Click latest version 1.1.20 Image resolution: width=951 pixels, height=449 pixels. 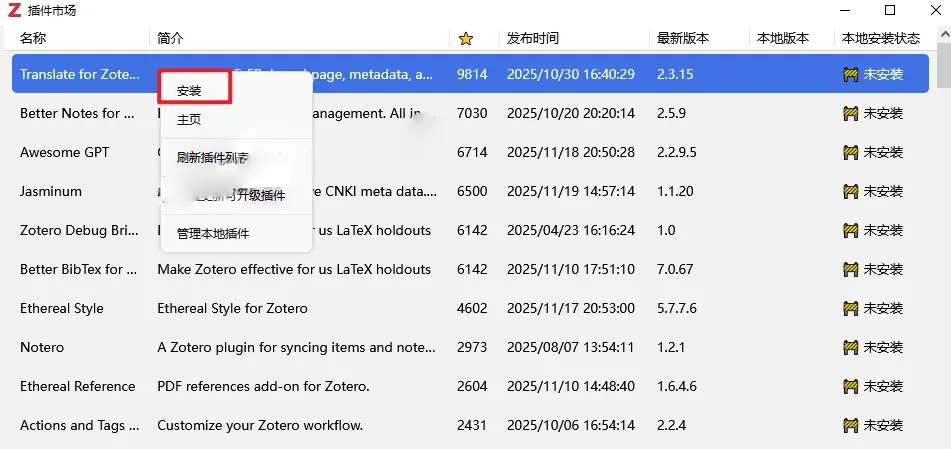pyautogui.click(x=675, y=191)
